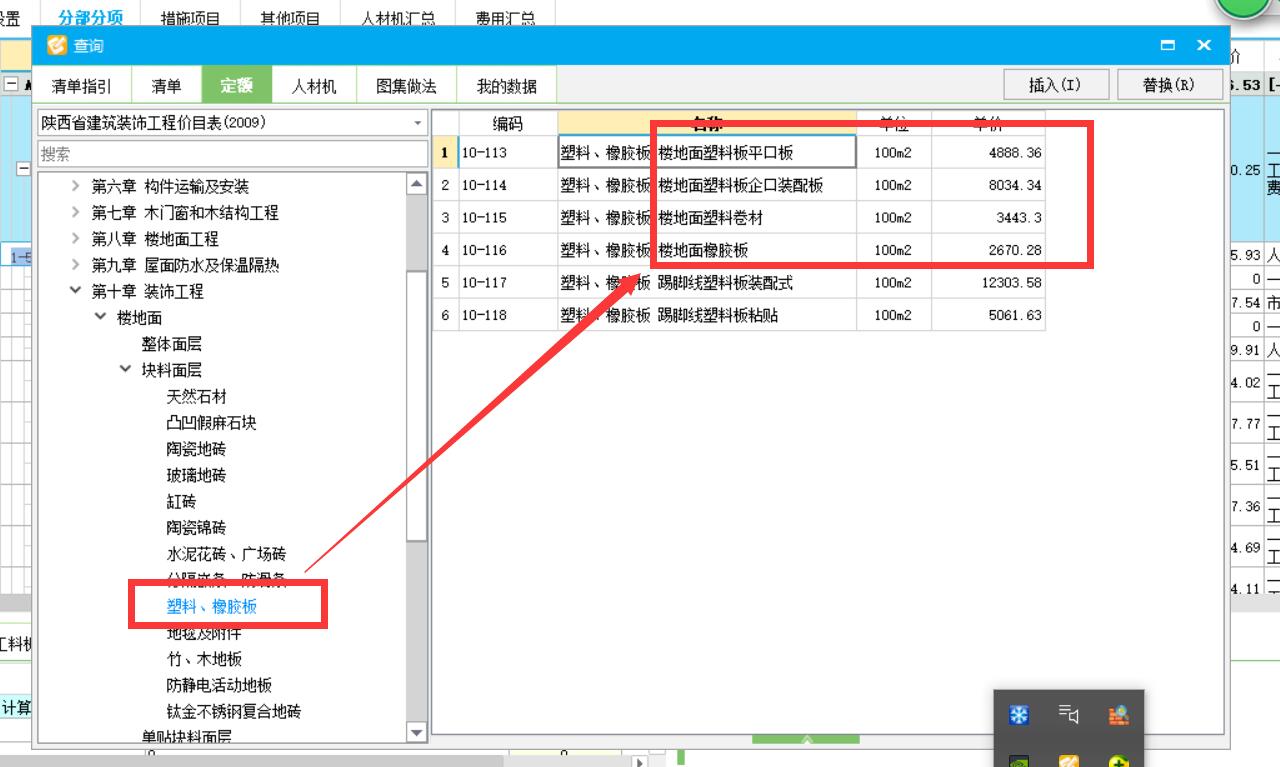Select 整体面层 in the tree
Image resolution: width=1280 pixels, height=767 pixels.
171,344
